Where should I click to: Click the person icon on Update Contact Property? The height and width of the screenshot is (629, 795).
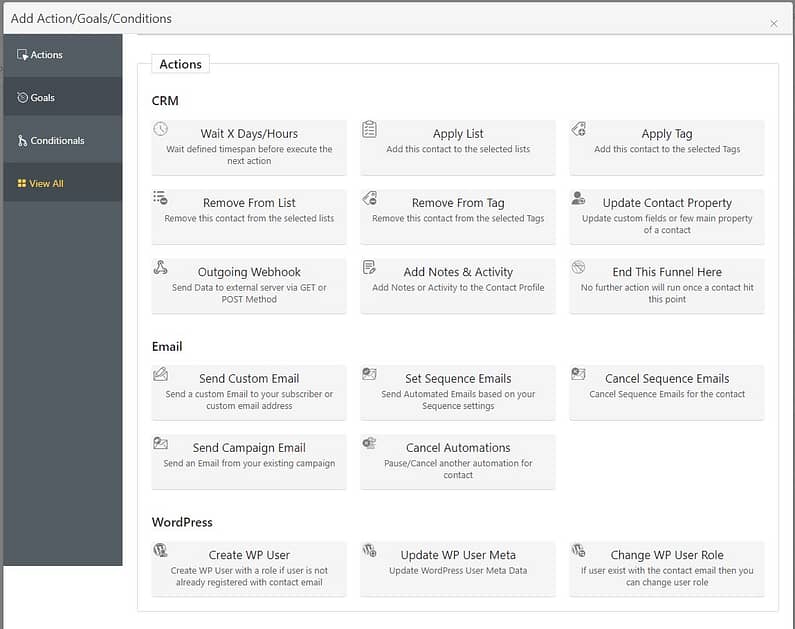(x=579, y=198)
